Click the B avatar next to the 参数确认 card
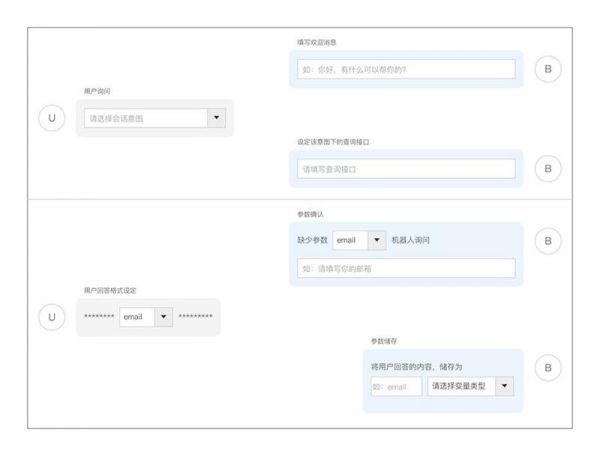 [547, 240]
